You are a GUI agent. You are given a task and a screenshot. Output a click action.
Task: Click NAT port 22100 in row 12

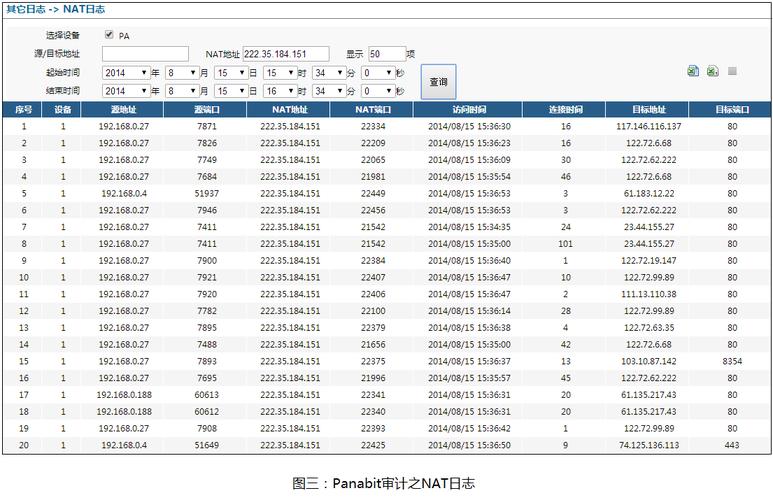point(373,311)
